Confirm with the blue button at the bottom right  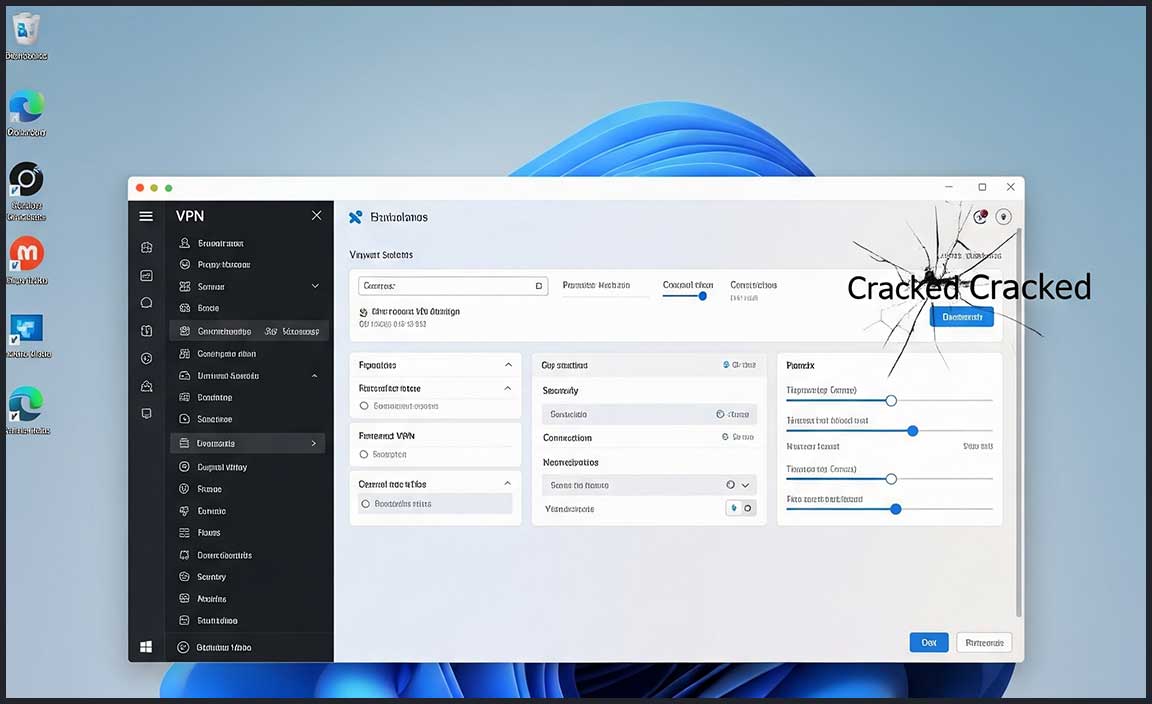(929, 642)
